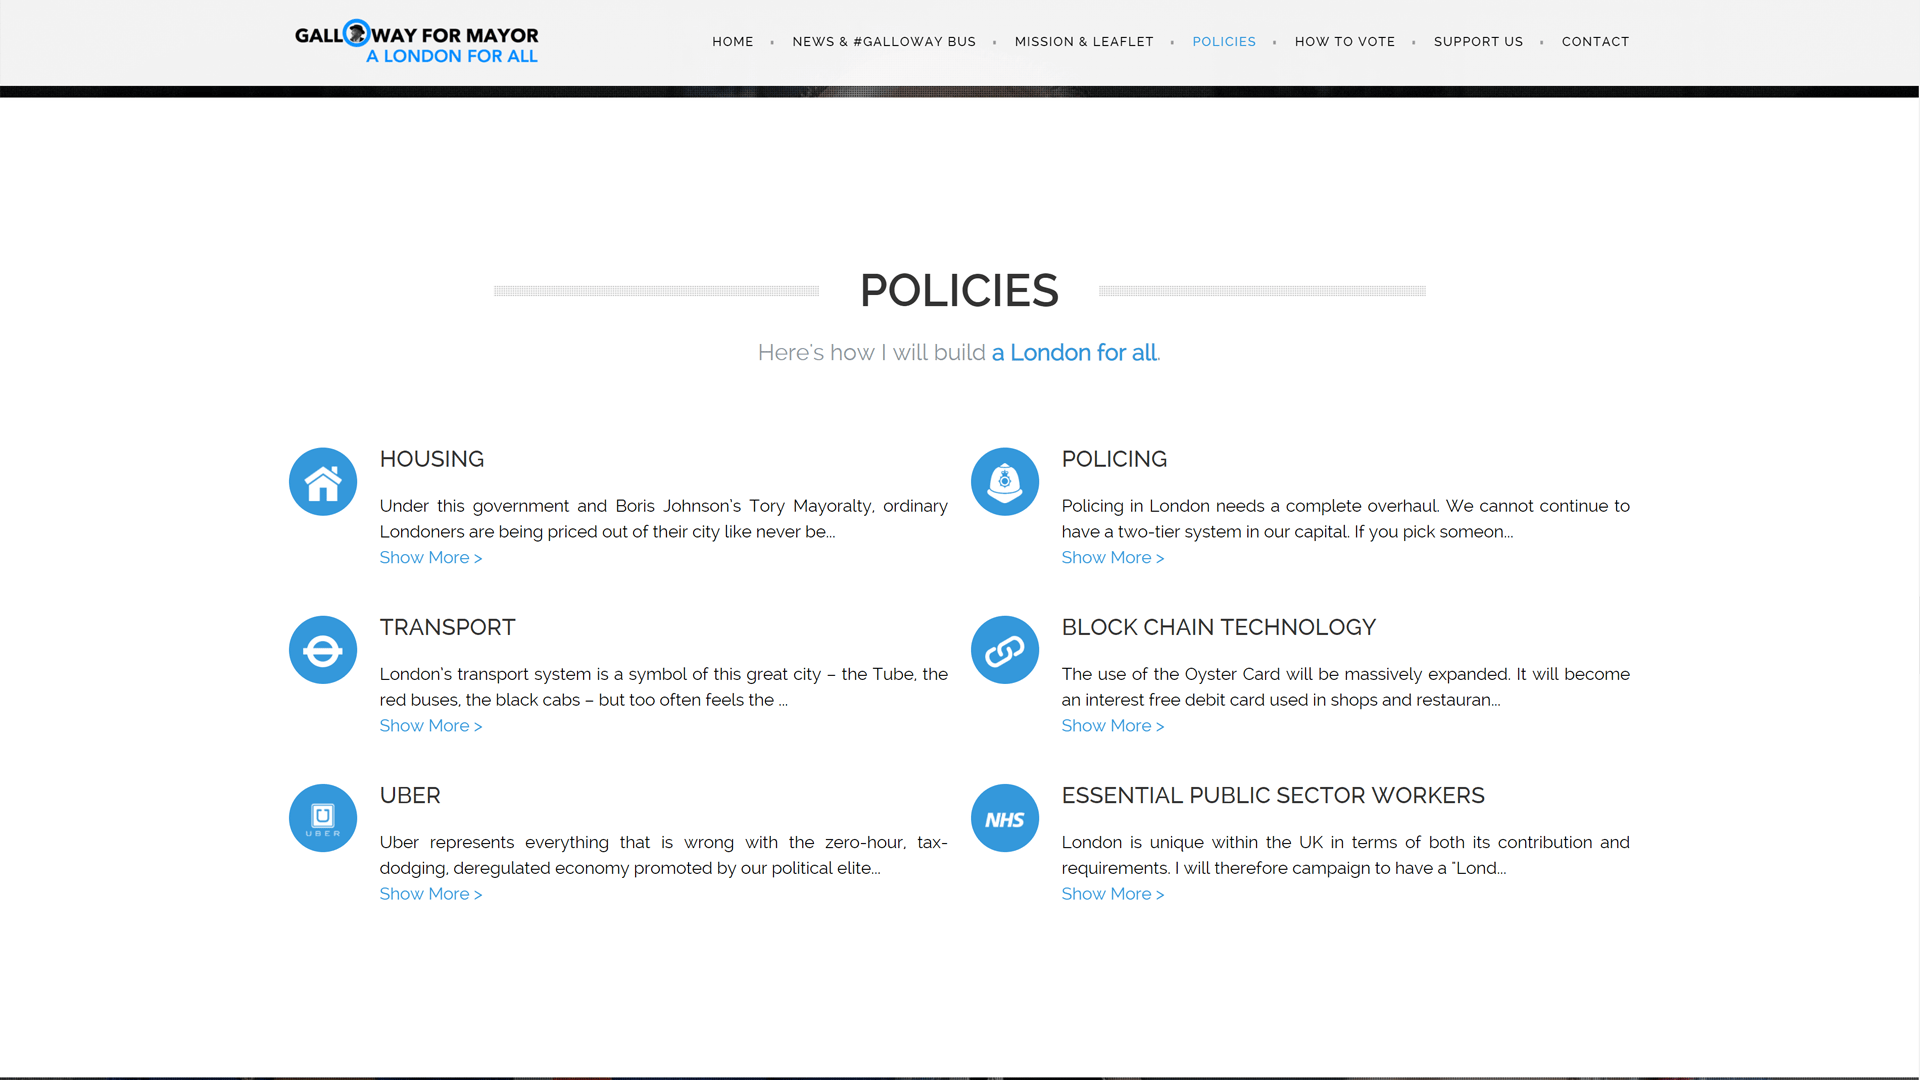The image size is (1920, 1080).
Task: Show more of the Uber policy
Action: [430, 894]
